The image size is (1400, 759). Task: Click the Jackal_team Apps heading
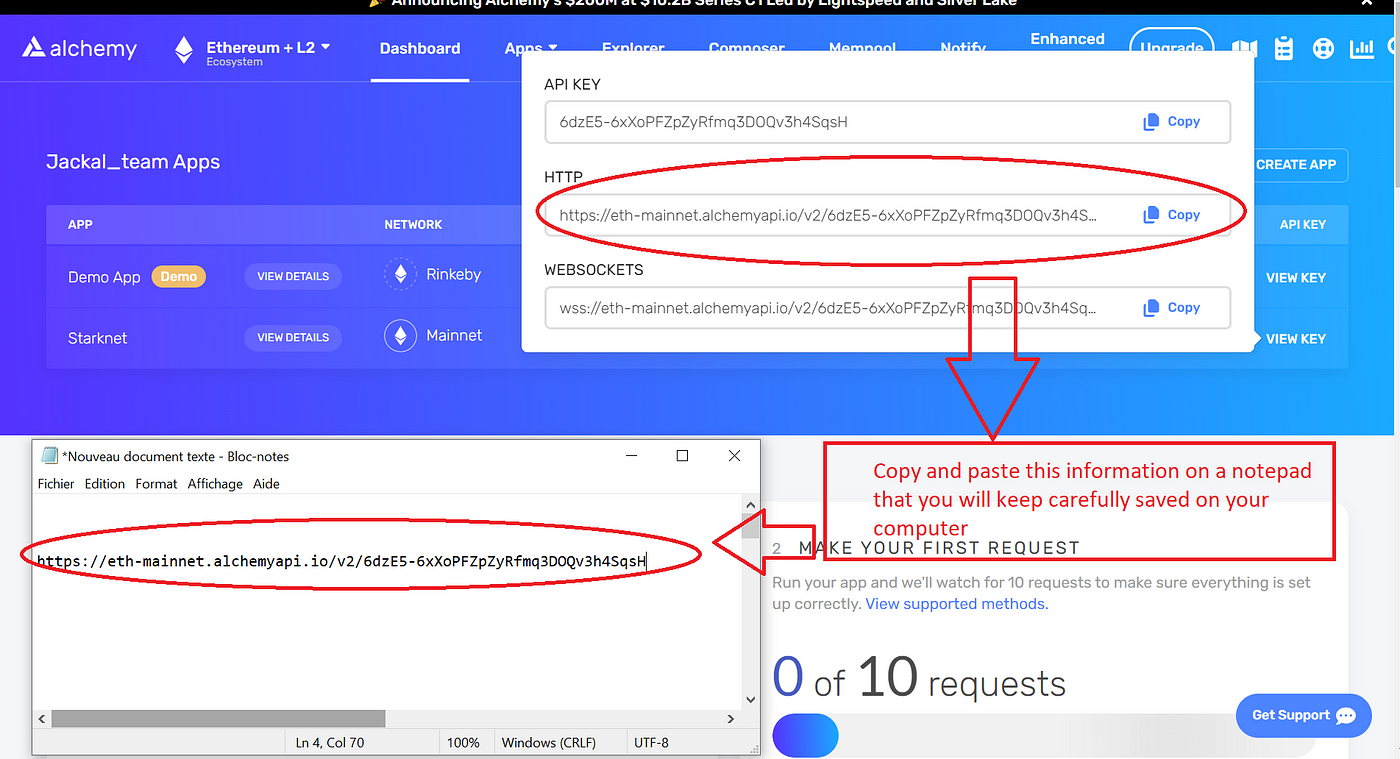pos(133,162)
